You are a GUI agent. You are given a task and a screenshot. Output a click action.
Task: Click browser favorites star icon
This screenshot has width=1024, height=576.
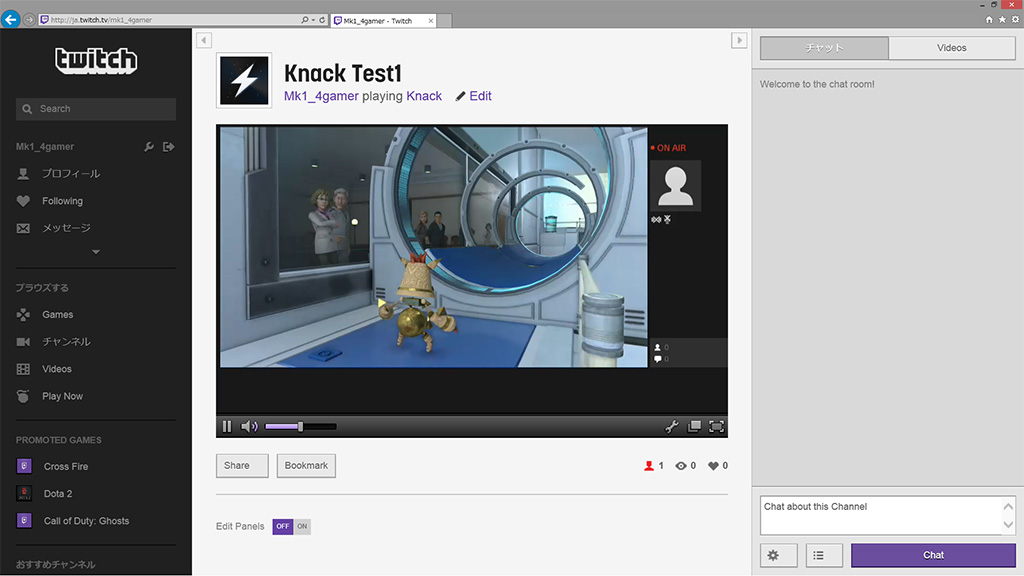1002,20
